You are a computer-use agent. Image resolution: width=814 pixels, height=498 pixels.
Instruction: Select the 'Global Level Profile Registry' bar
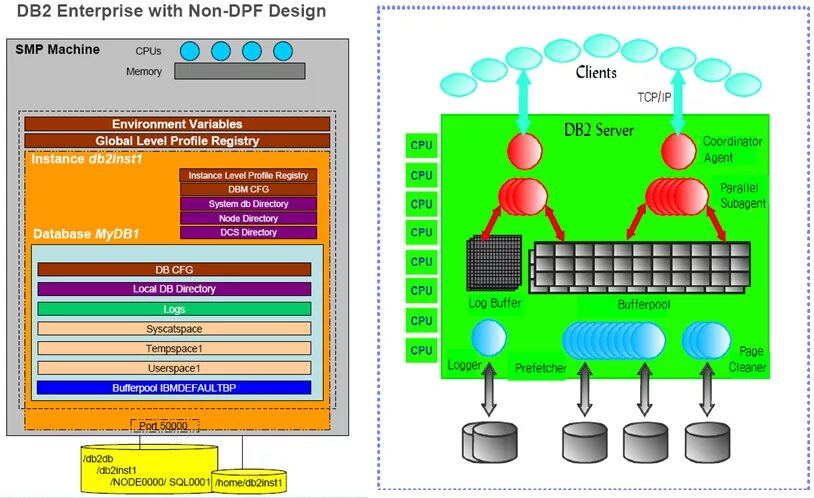177,141
